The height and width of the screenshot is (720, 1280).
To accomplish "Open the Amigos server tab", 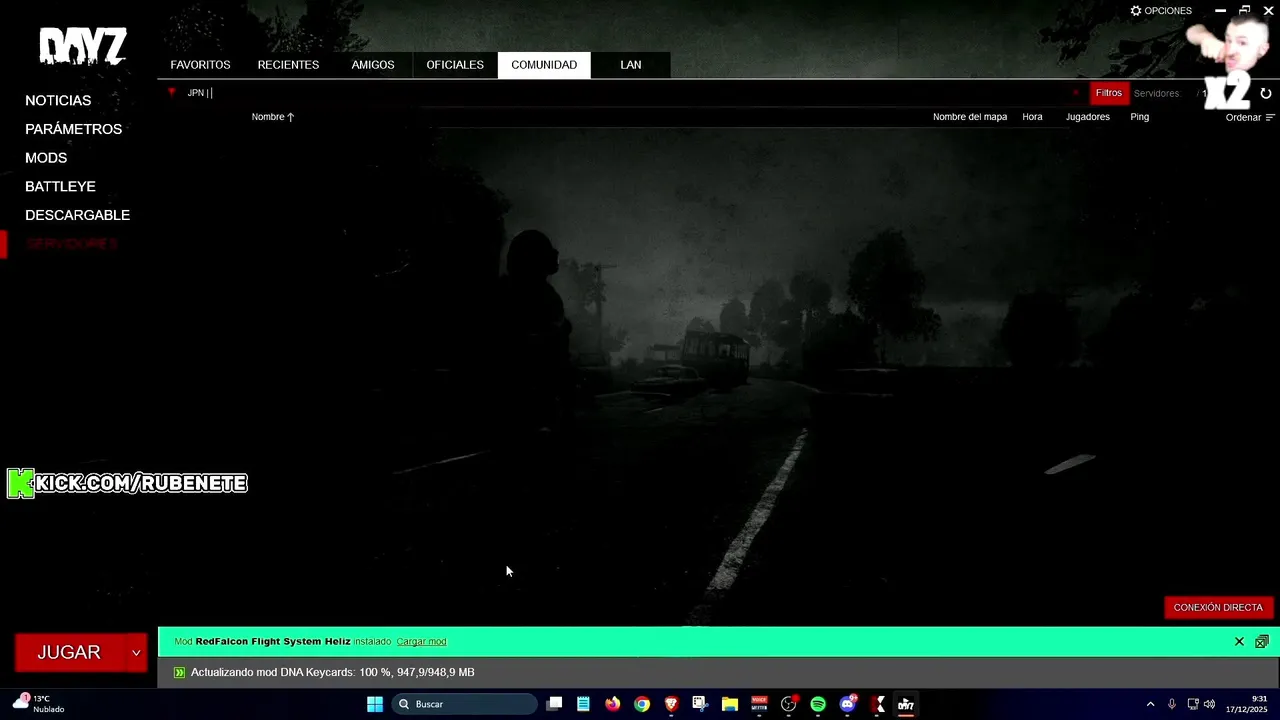I will [x=373, y=65].
